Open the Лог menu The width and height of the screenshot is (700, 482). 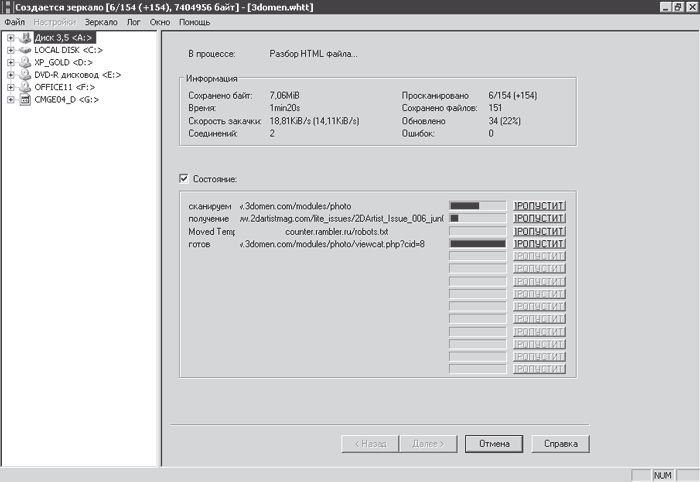pyautogui.click(x=133, y=22)
